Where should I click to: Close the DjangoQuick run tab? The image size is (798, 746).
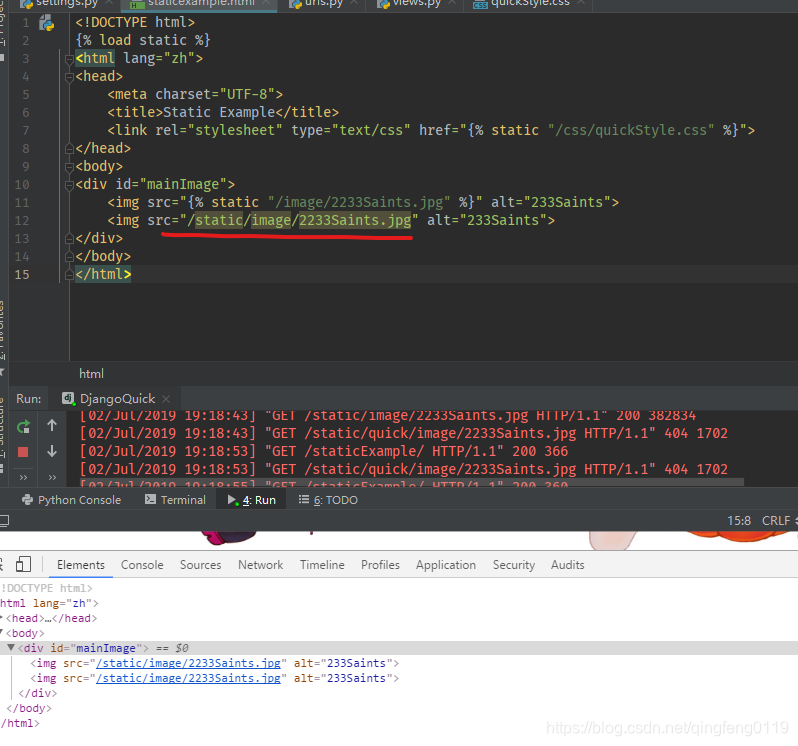166,399
